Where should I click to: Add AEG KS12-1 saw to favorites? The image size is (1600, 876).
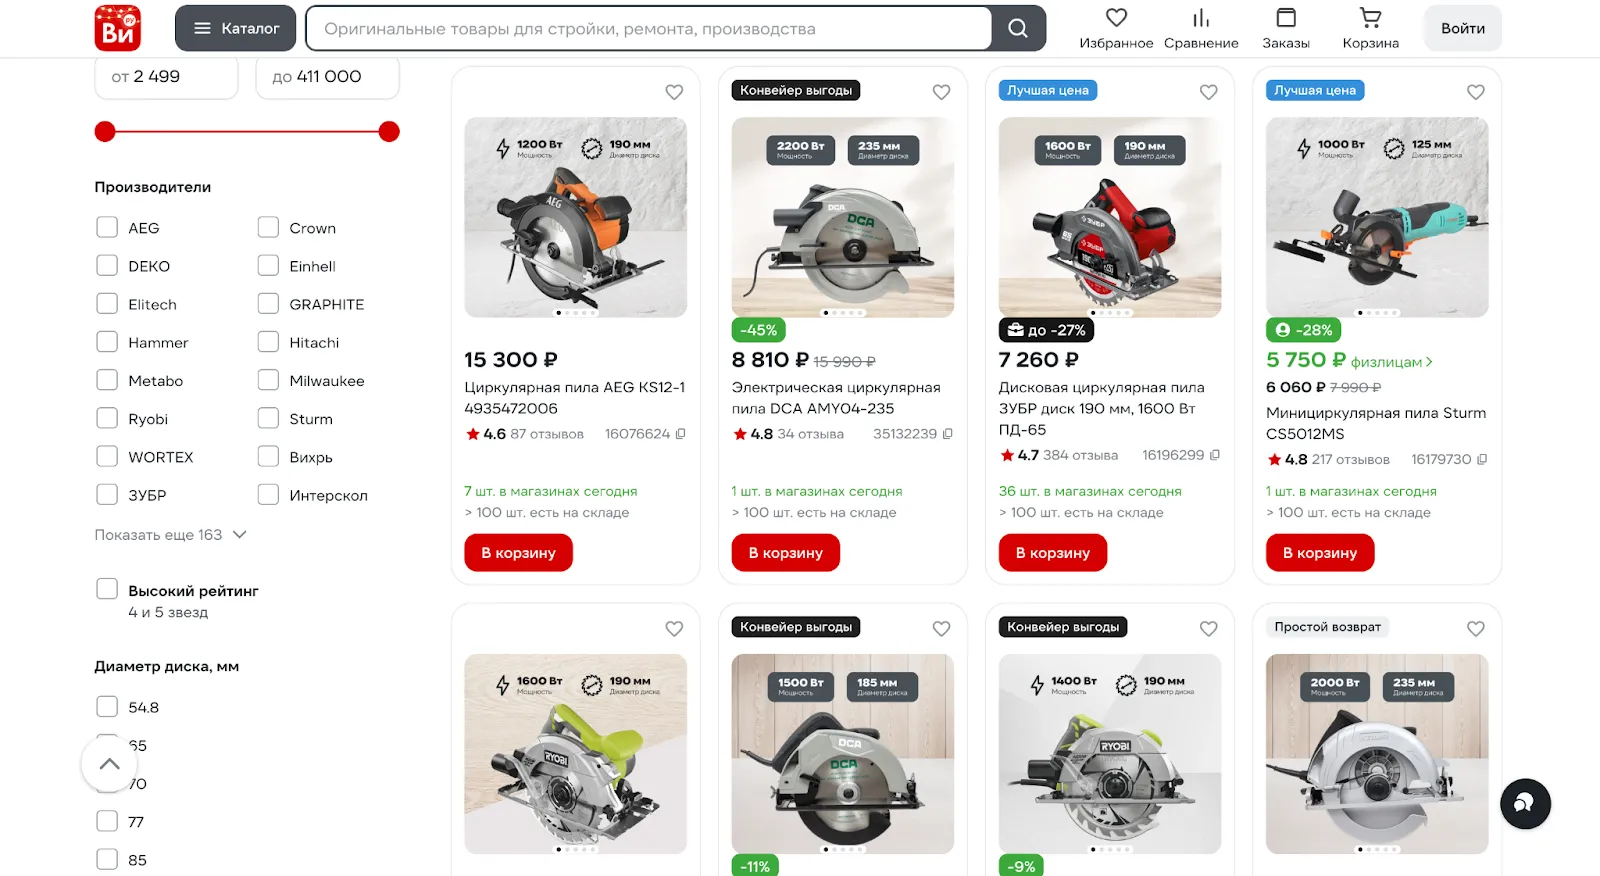pyautogui.click(x=674, y=92)
